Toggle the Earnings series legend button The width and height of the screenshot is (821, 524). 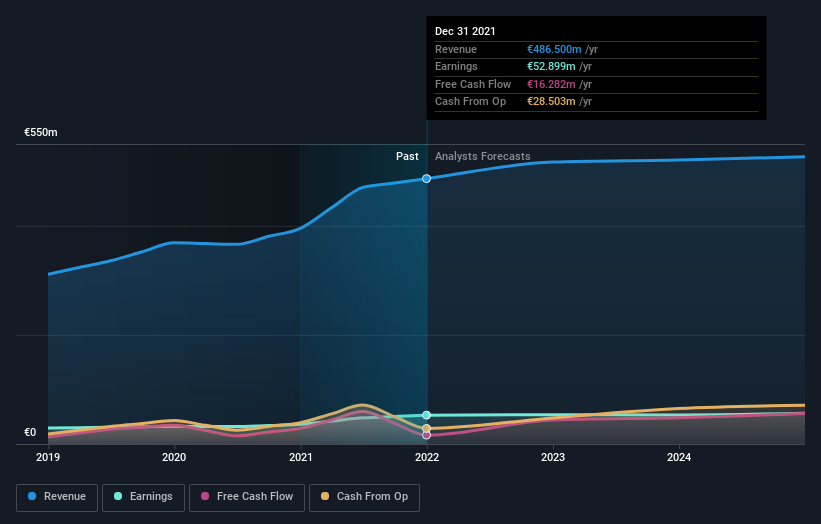[143, 497]
